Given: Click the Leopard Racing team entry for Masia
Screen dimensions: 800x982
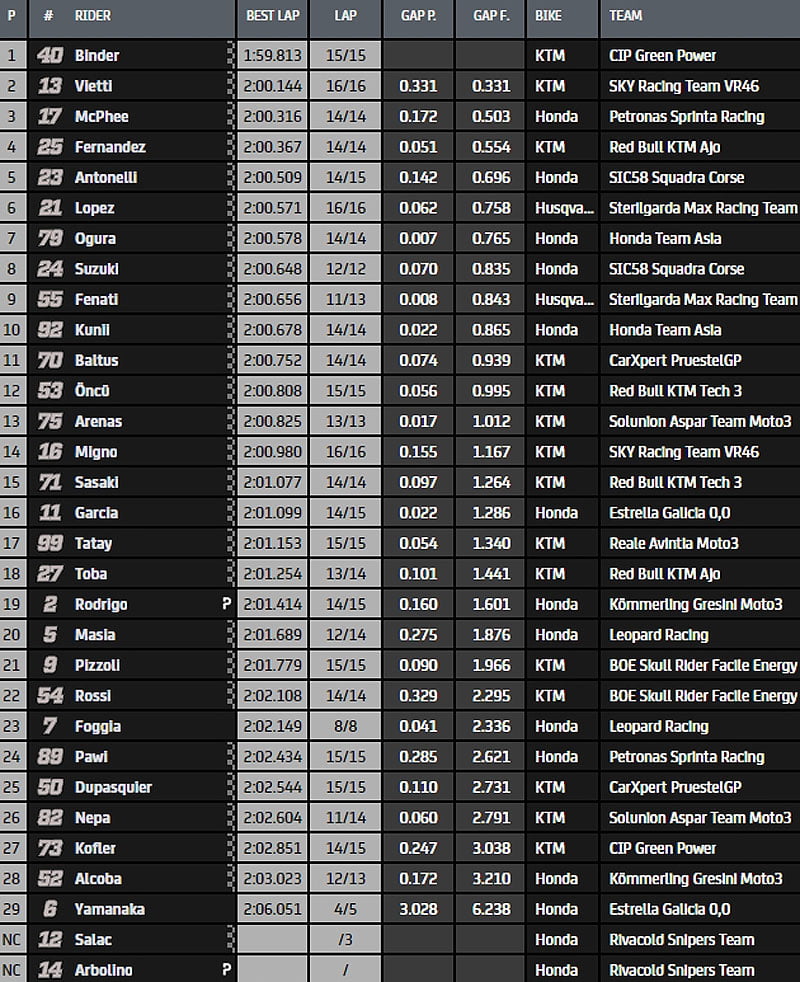Looking at the screenshot, I should pos(658,635).
